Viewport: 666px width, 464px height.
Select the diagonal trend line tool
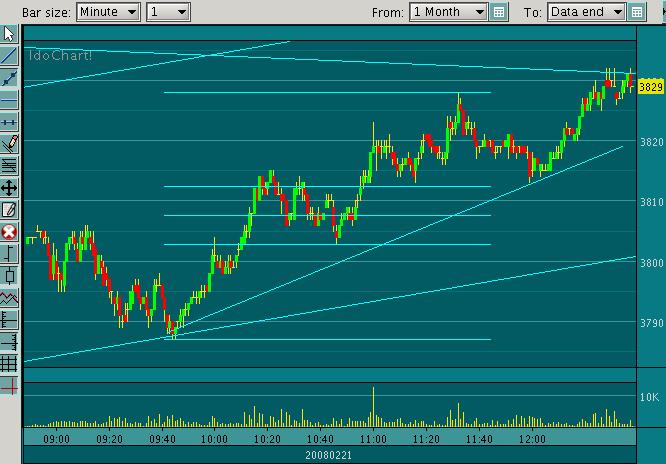coord(9,56)
